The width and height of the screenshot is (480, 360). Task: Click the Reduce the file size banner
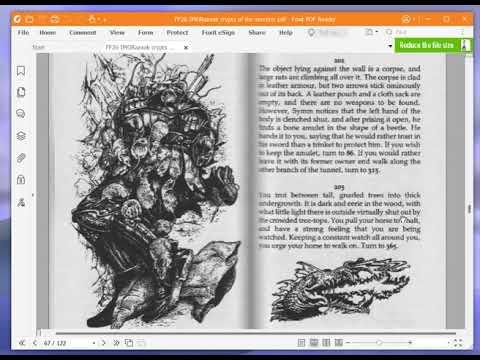tap(433, 45)
